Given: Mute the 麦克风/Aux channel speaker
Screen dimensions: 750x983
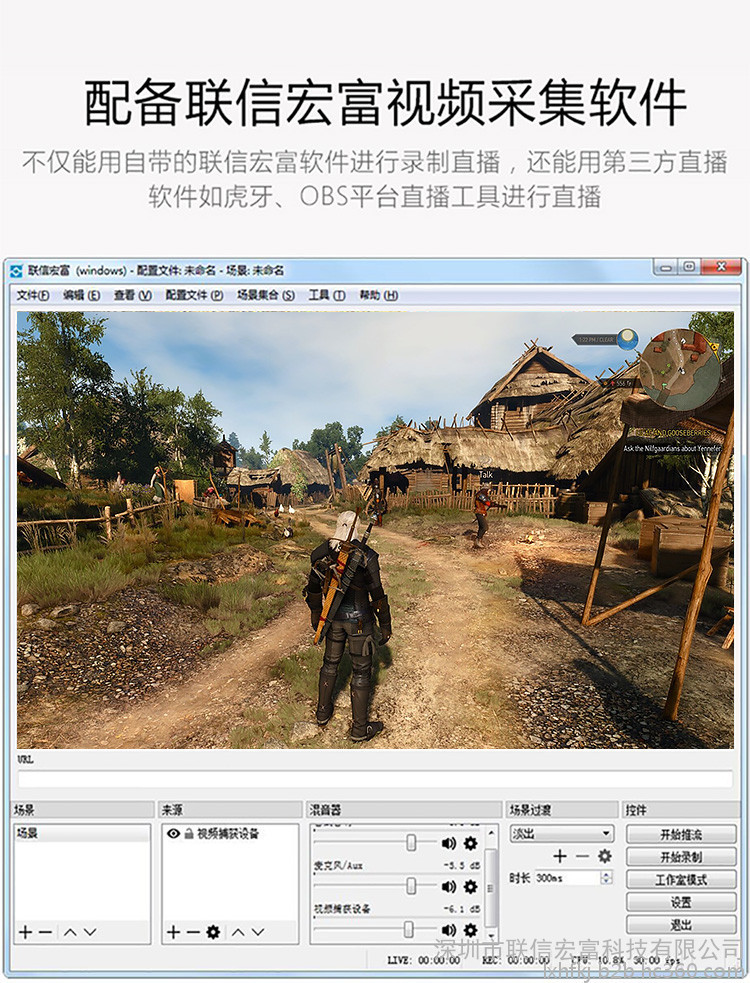Looking at the screenshot, I should coord(448,886).
